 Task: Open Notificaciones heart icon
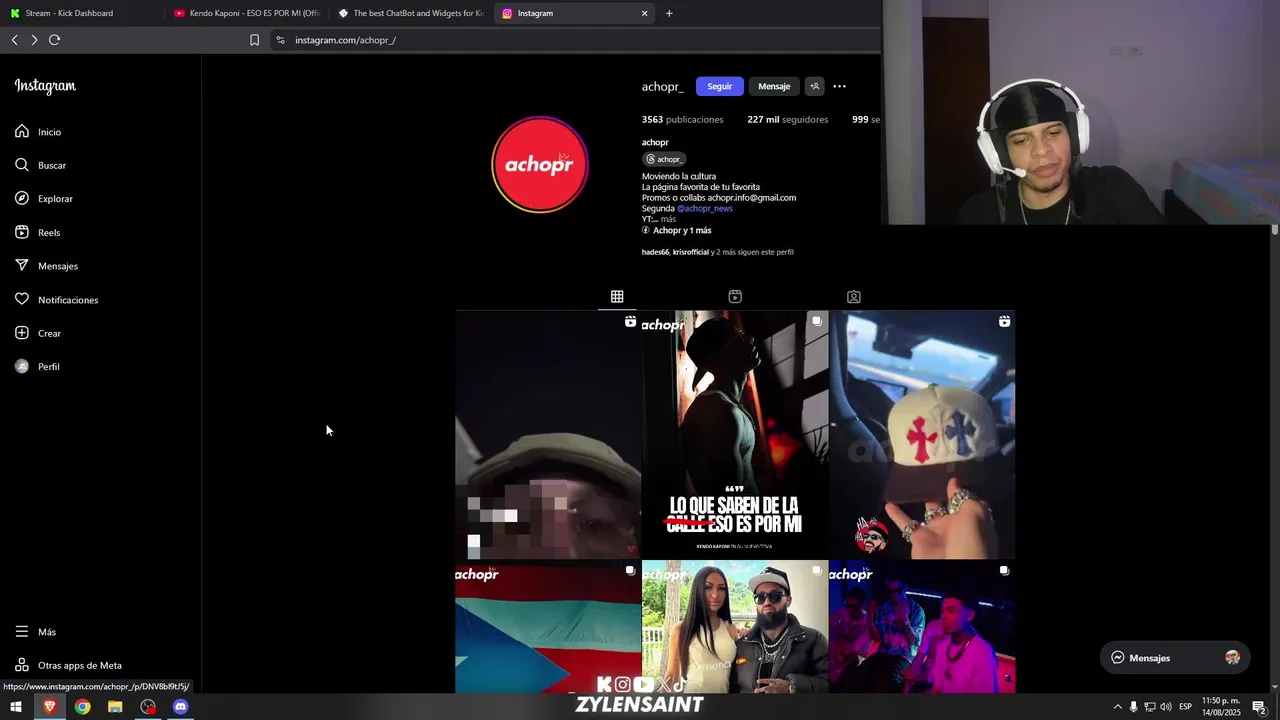tap(22, 299)
